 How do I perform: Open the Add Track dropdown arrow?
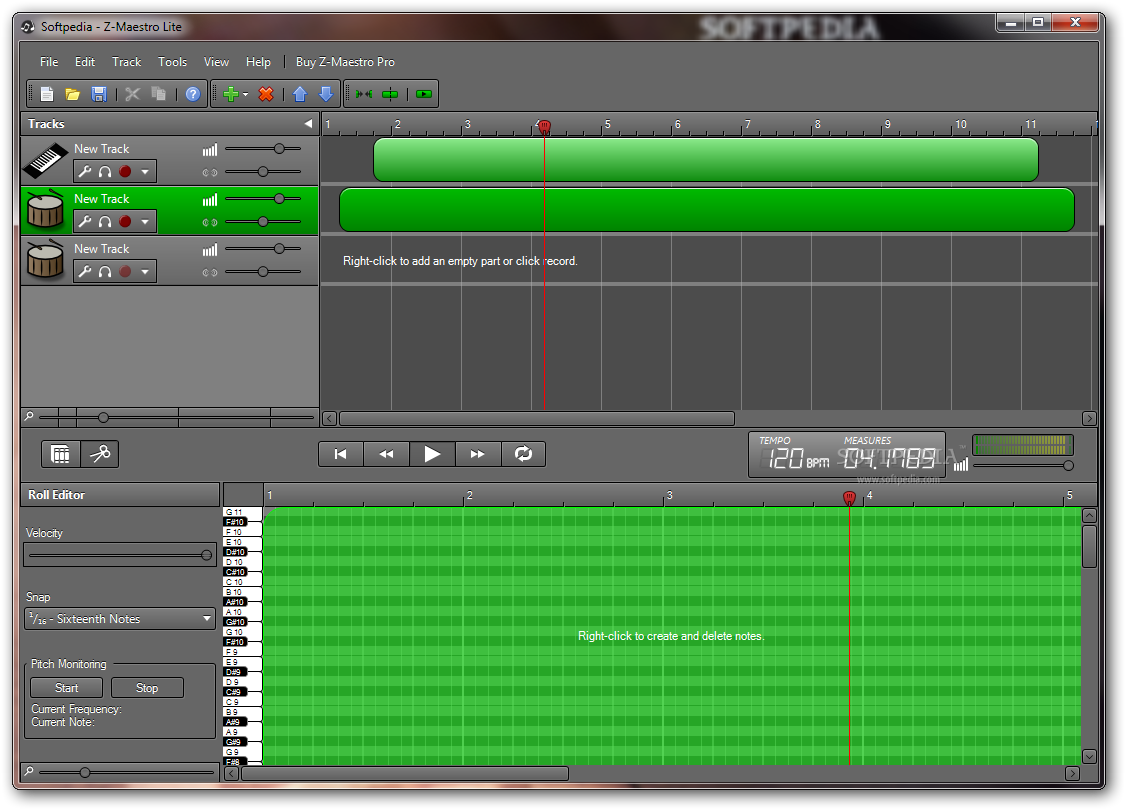pos(246,94)
